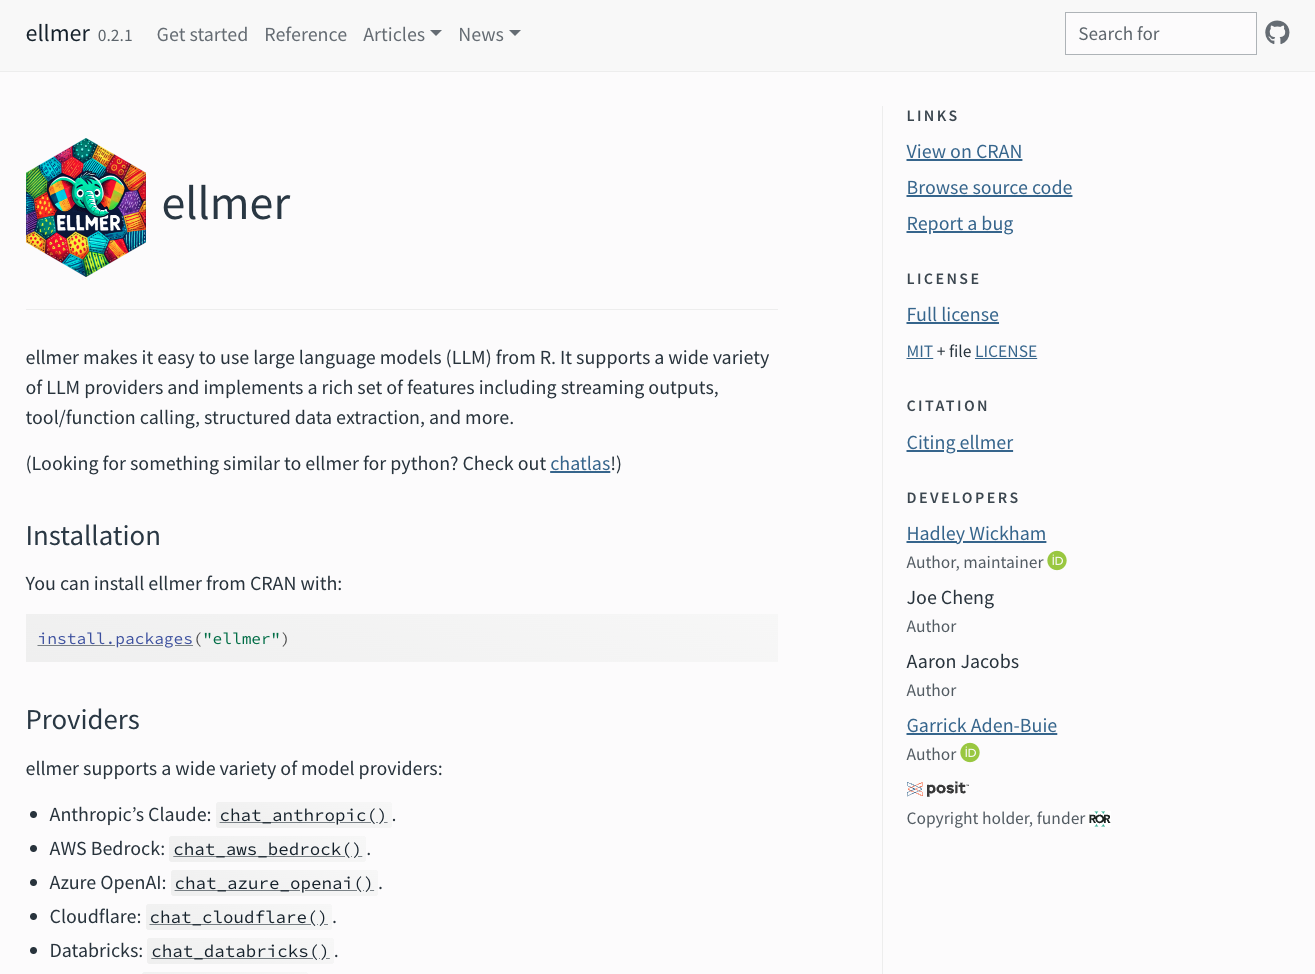The height and width of the screenshot is (974, 1315).
Task: Open the Browse source code link
Action: point(989,187)
